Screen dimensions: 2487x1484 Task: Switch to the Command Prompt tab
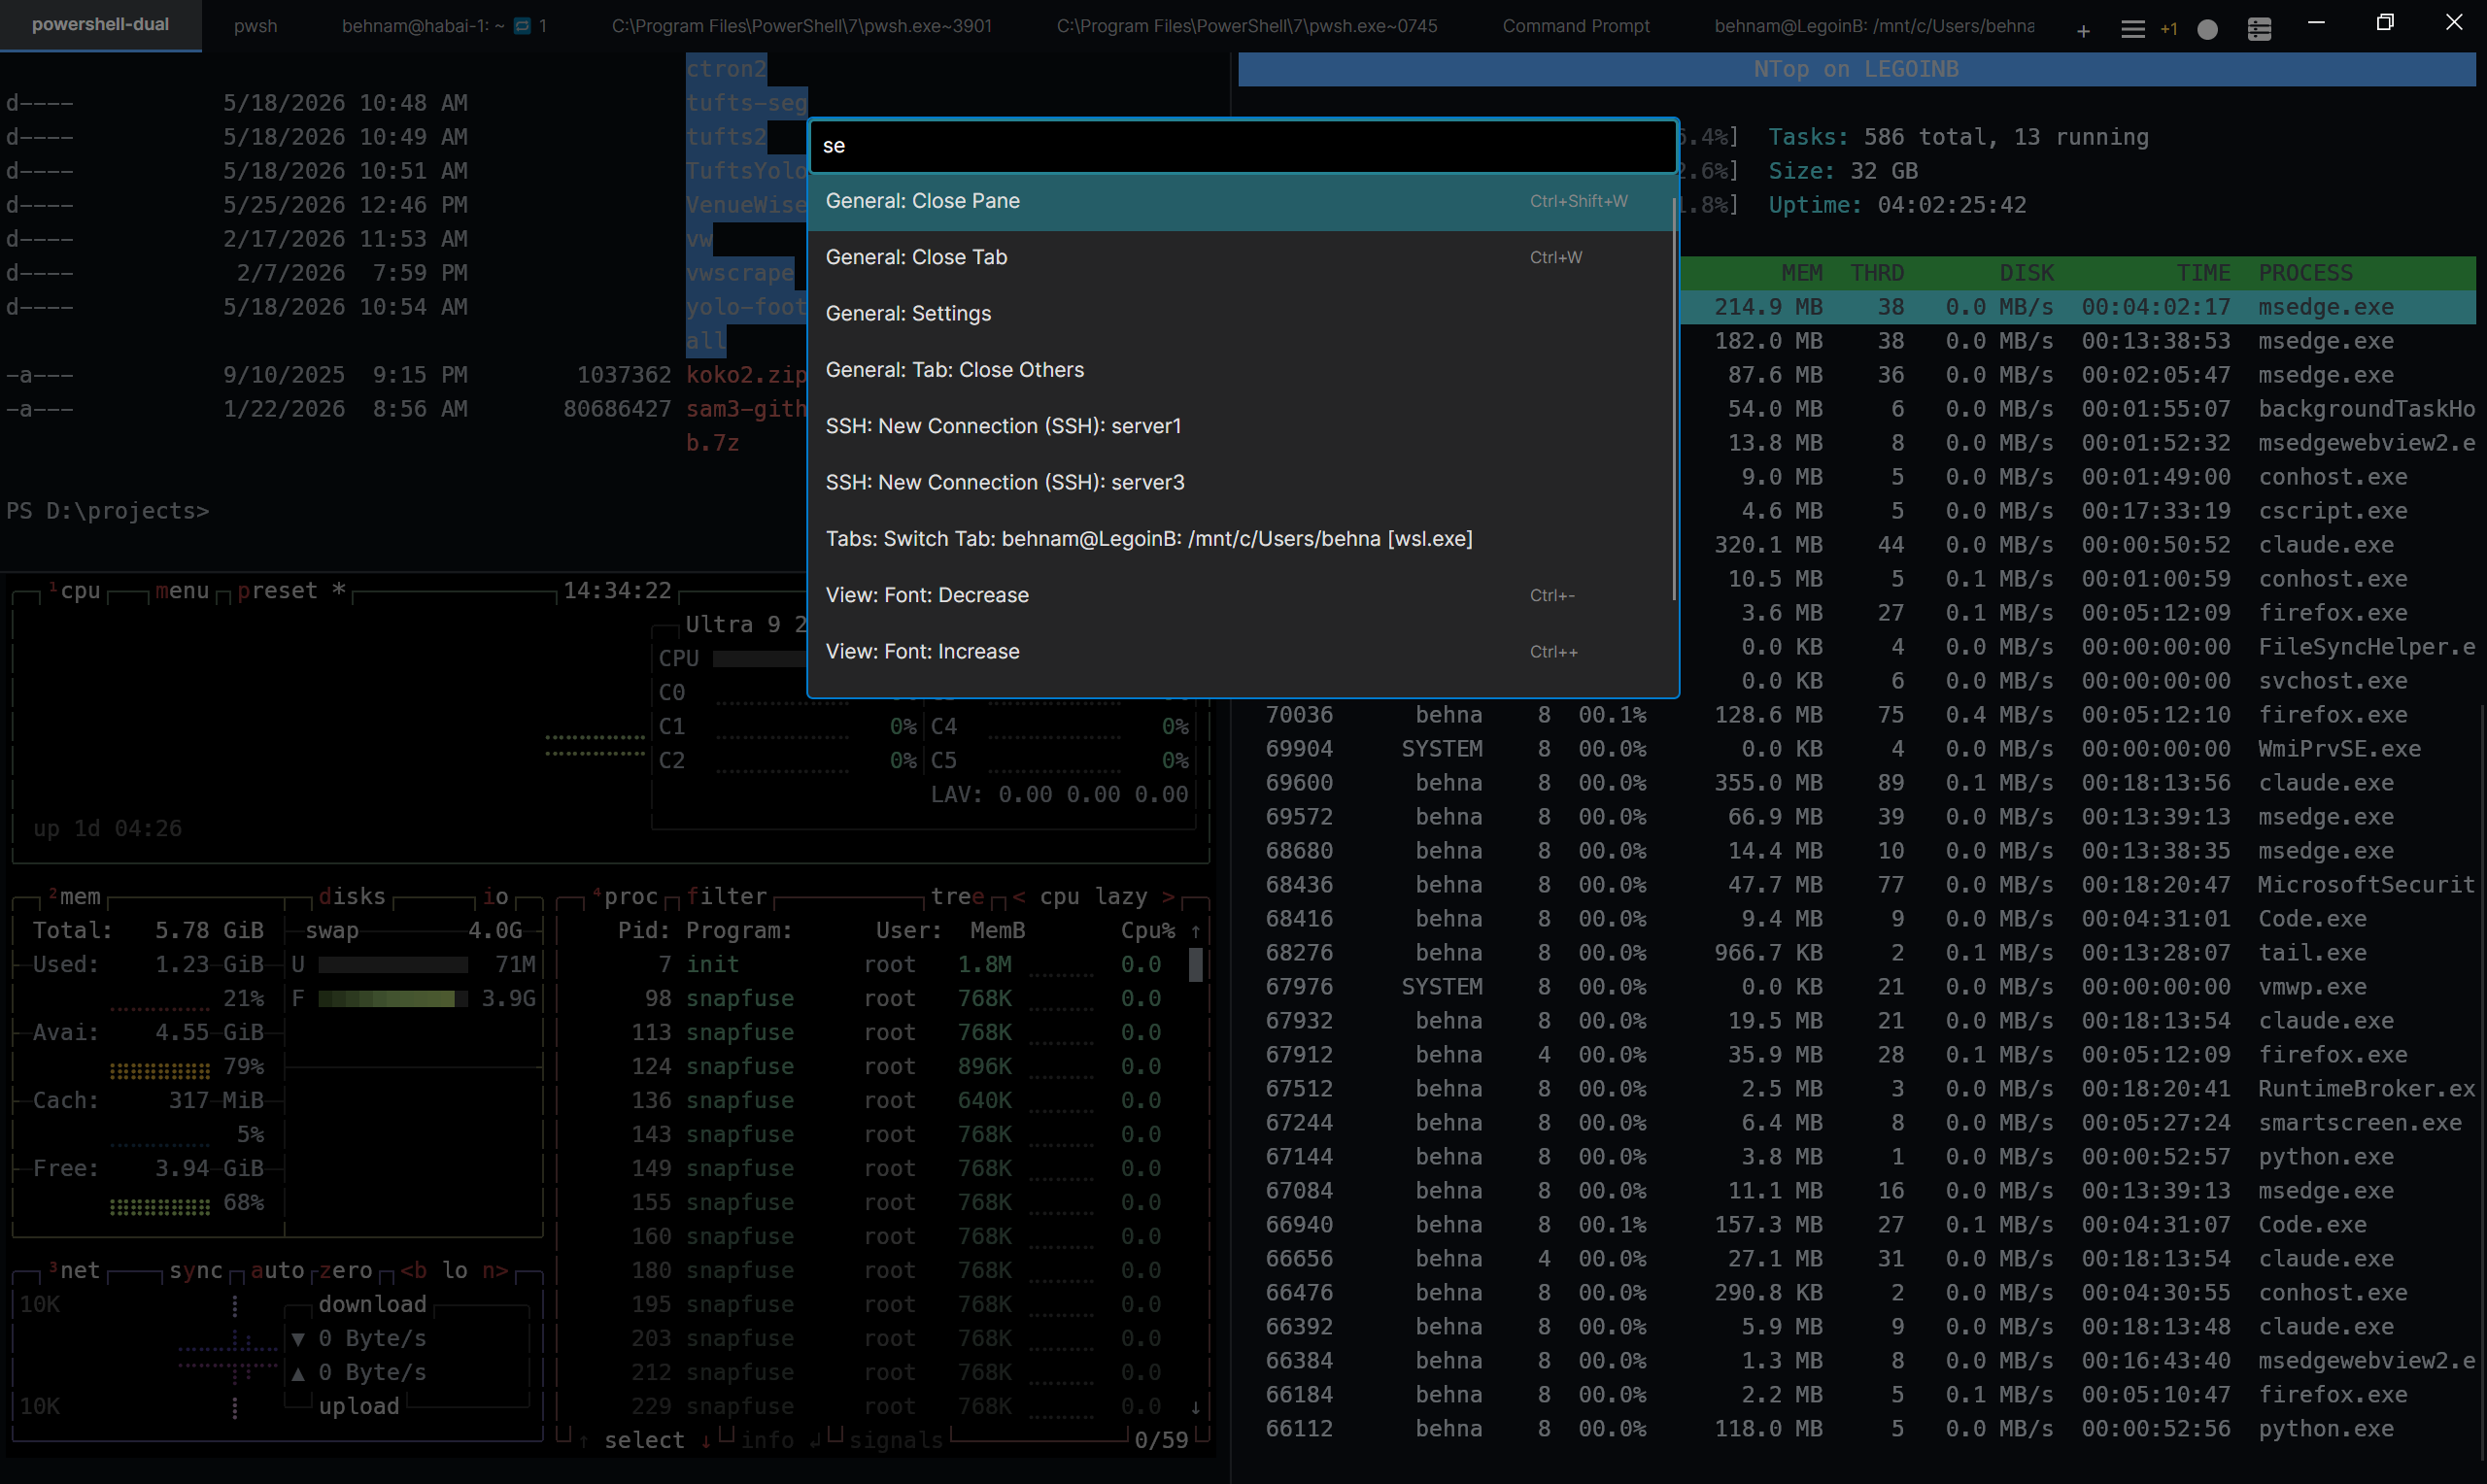point(1576,26)
